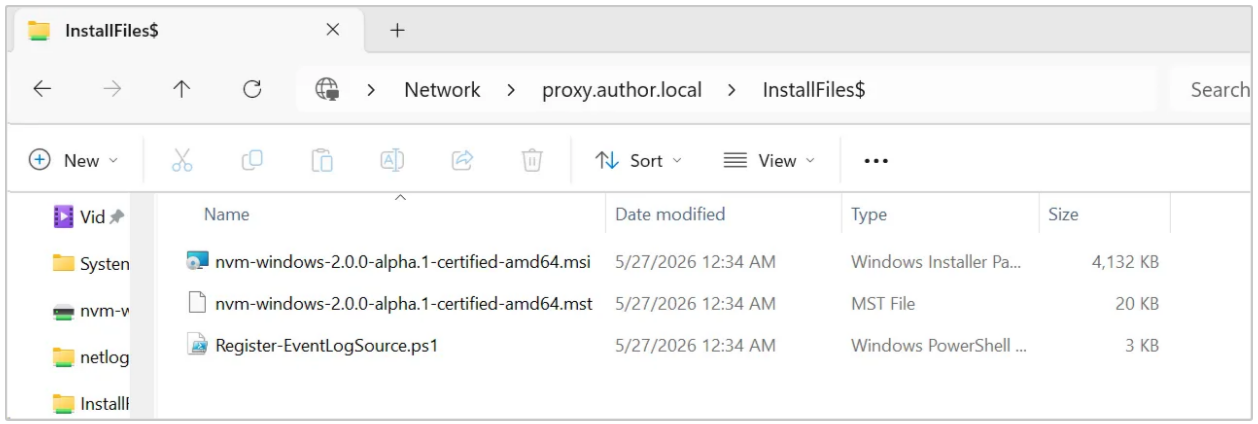Click the 3 KB size value
Image resolution: width=1258 pixels, height=424 pixels.
1142,346
